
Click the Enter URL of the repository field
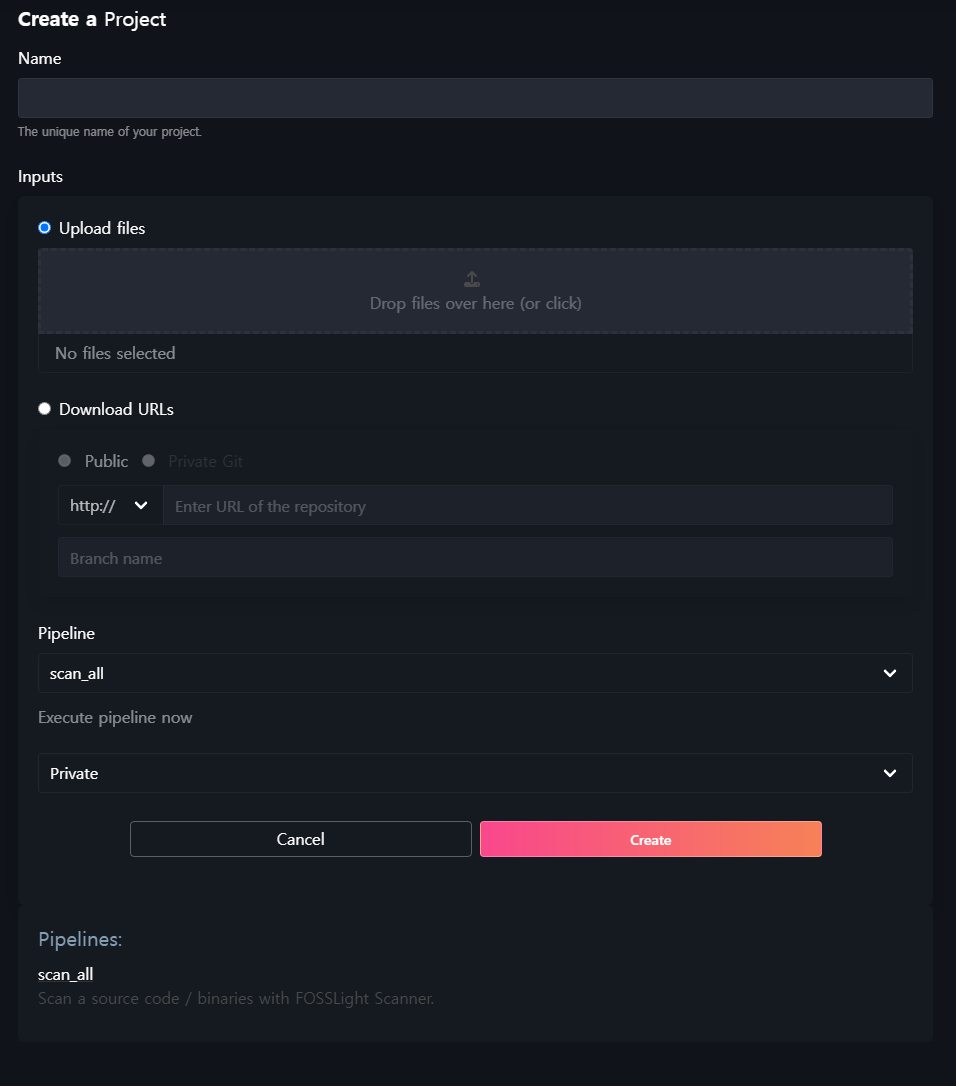click(x=527, y=506)
